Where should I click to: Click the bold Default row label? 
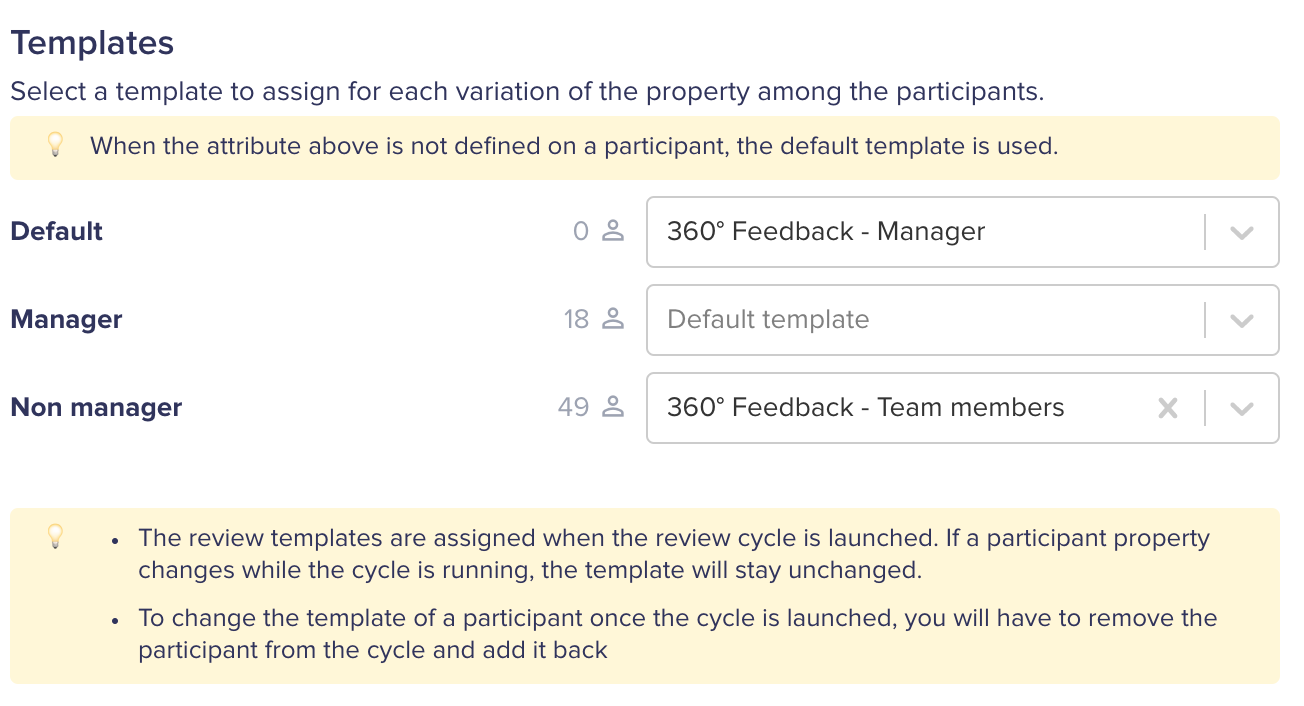tap(57, 231)
